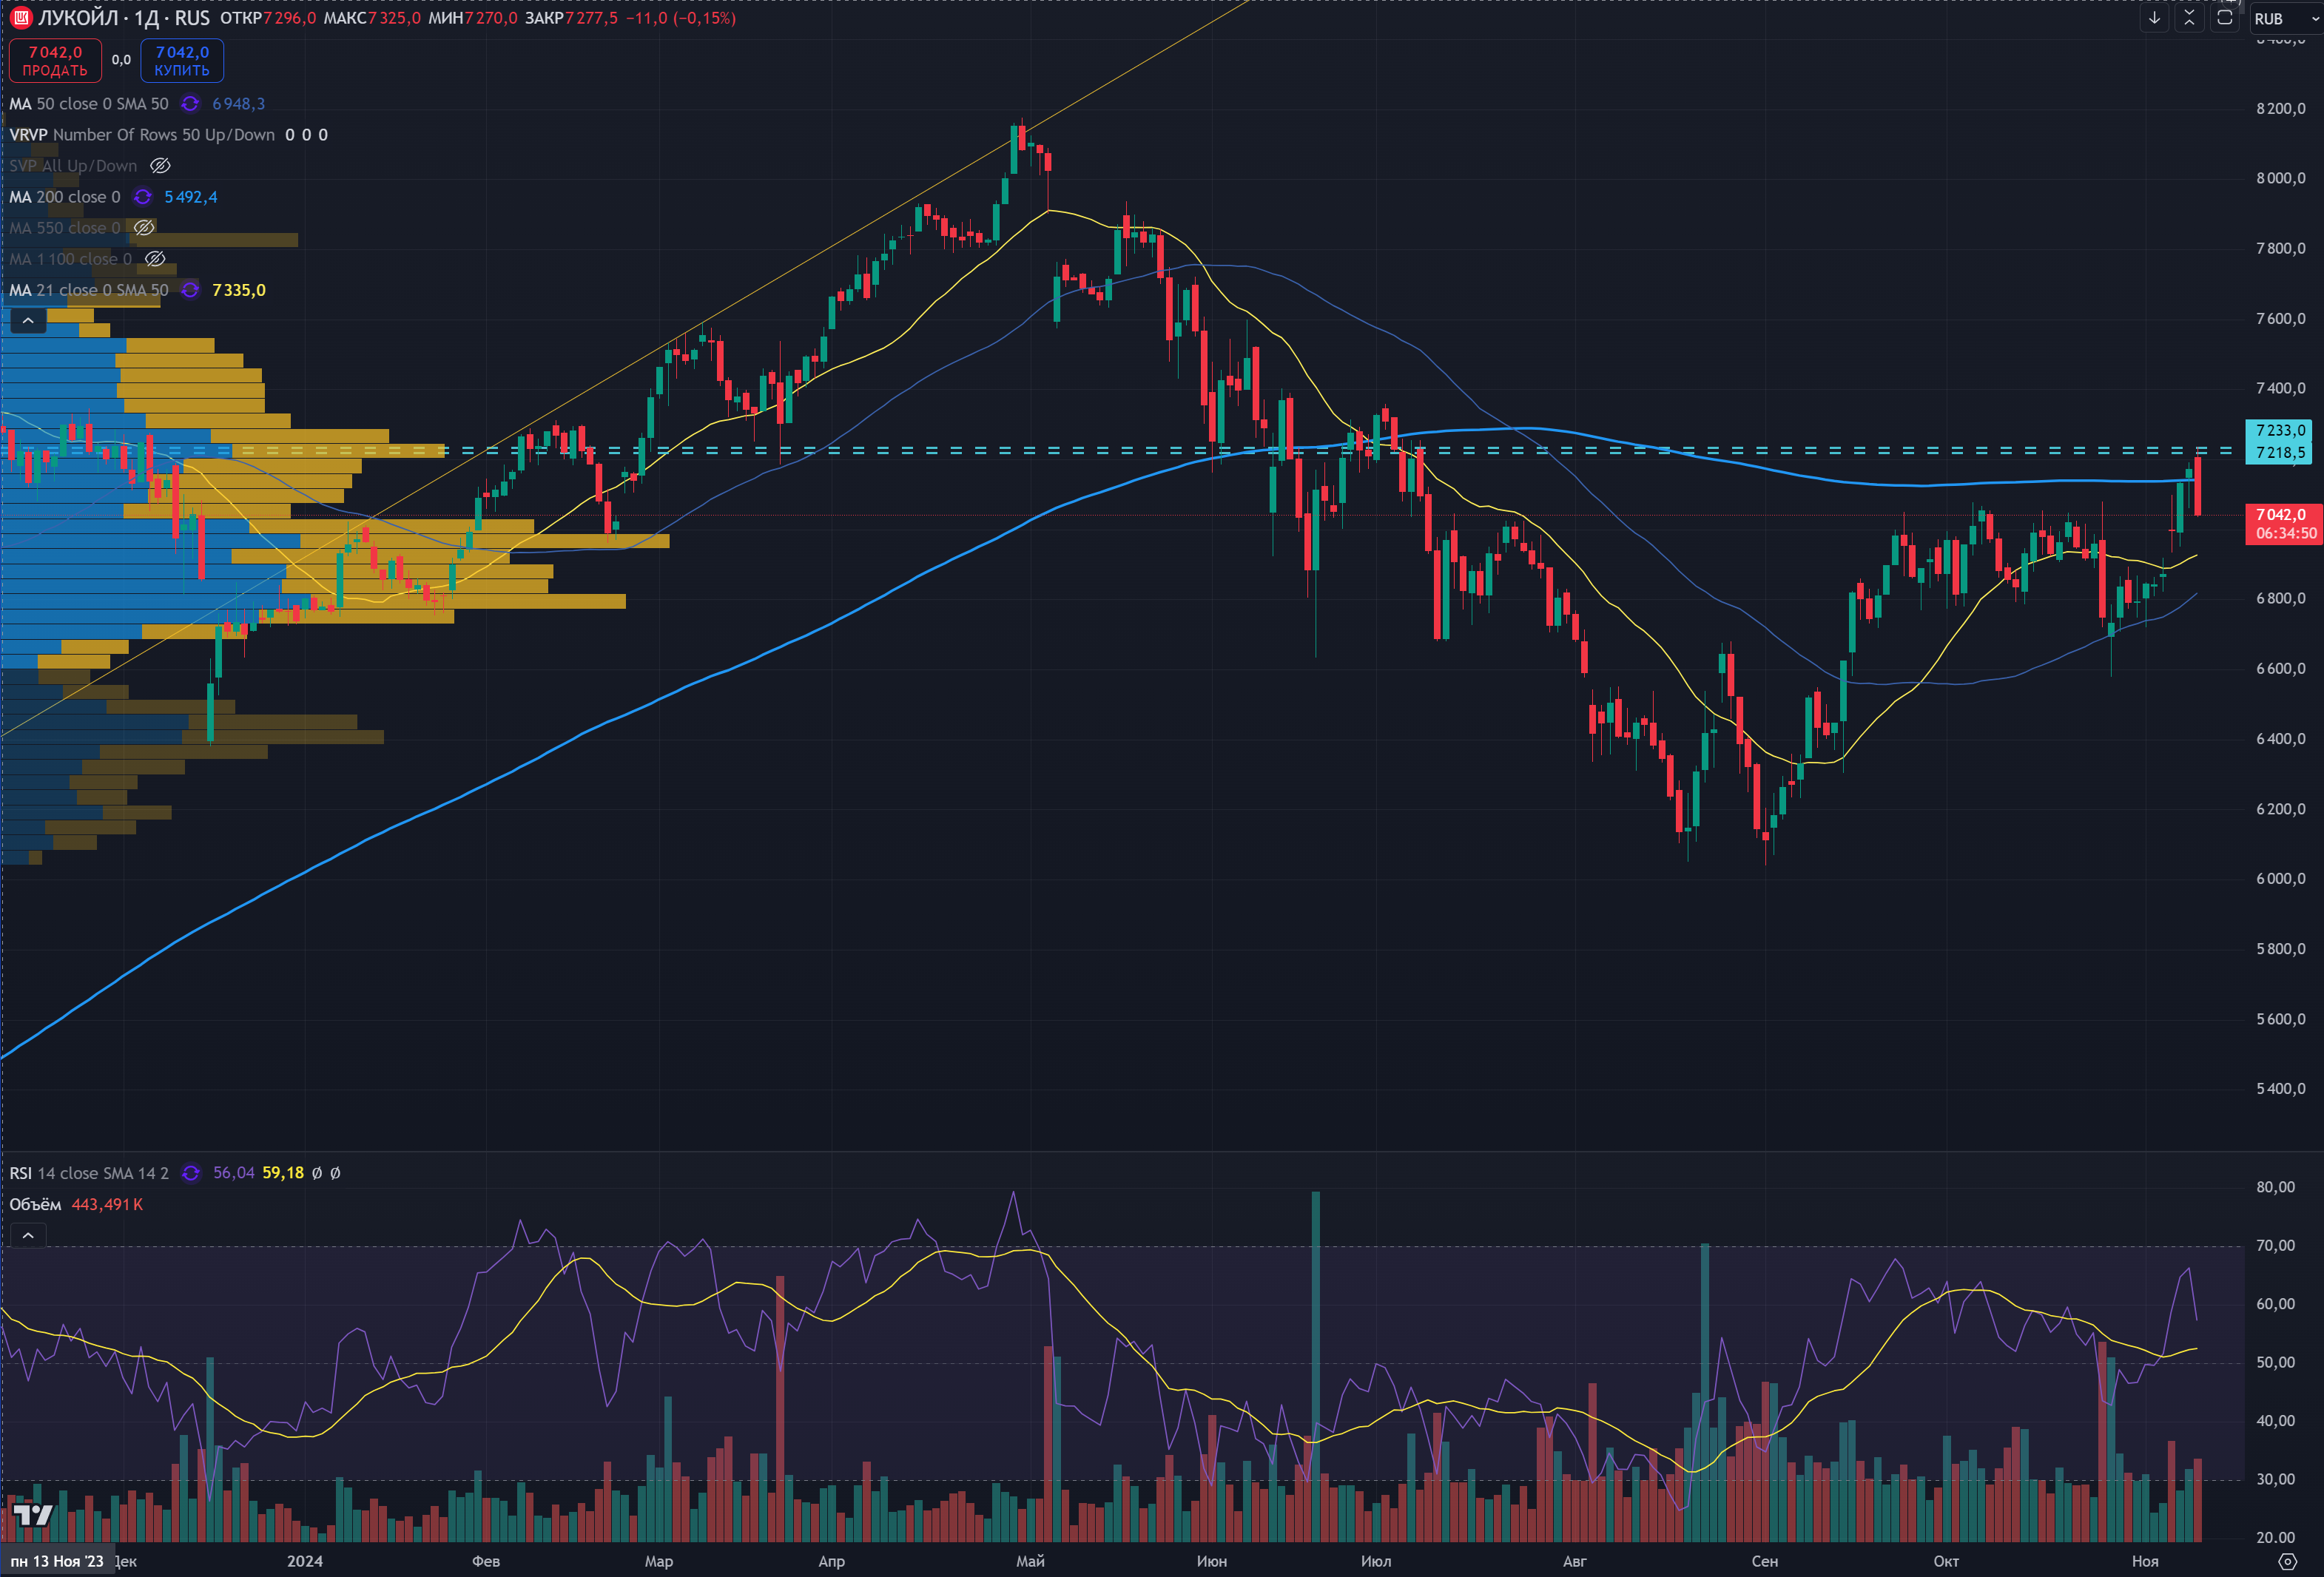The image size is (2324, 1577).
Task: Show the hidden MA 1 100 indicator
Action: click(155, 259)
